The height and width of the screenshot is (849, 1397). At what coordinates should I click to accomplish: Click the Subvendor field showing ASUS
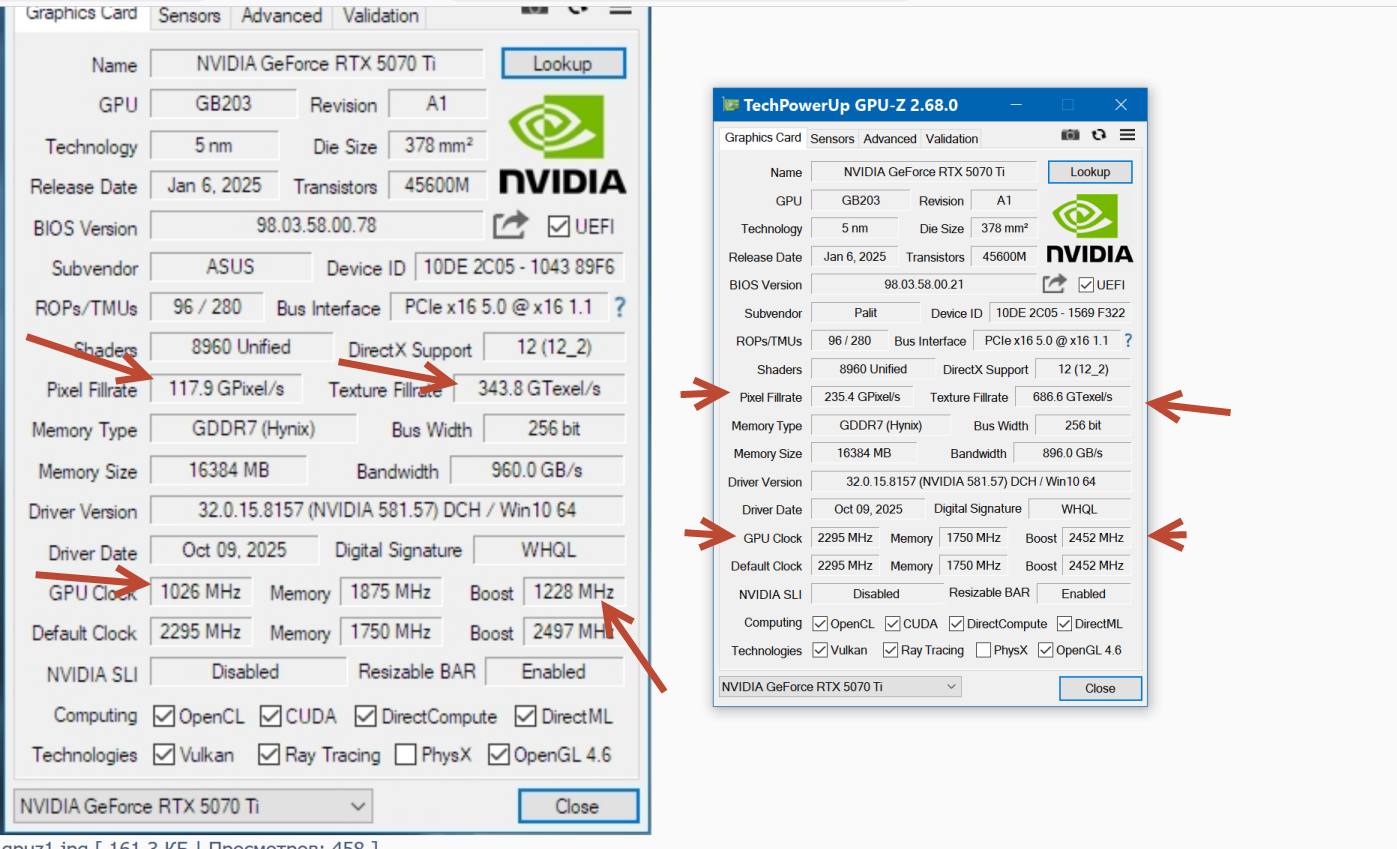pos(231,267)
